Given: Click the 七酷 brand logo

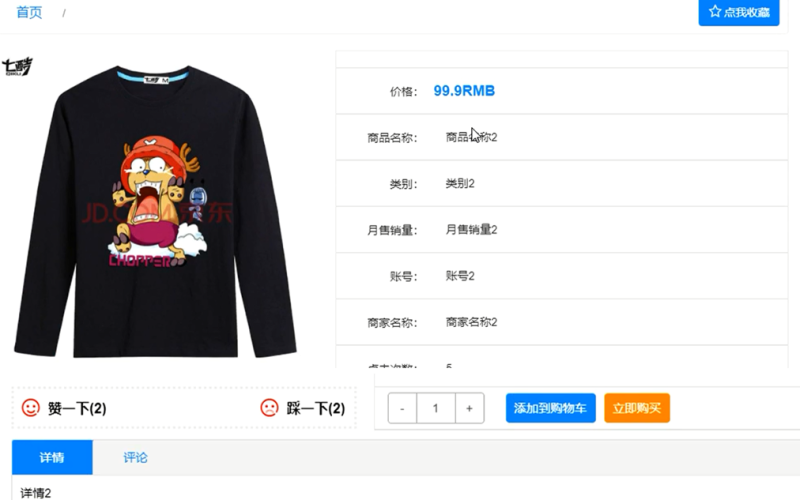Looking at the screenshot, I should (x=17, y=67).
